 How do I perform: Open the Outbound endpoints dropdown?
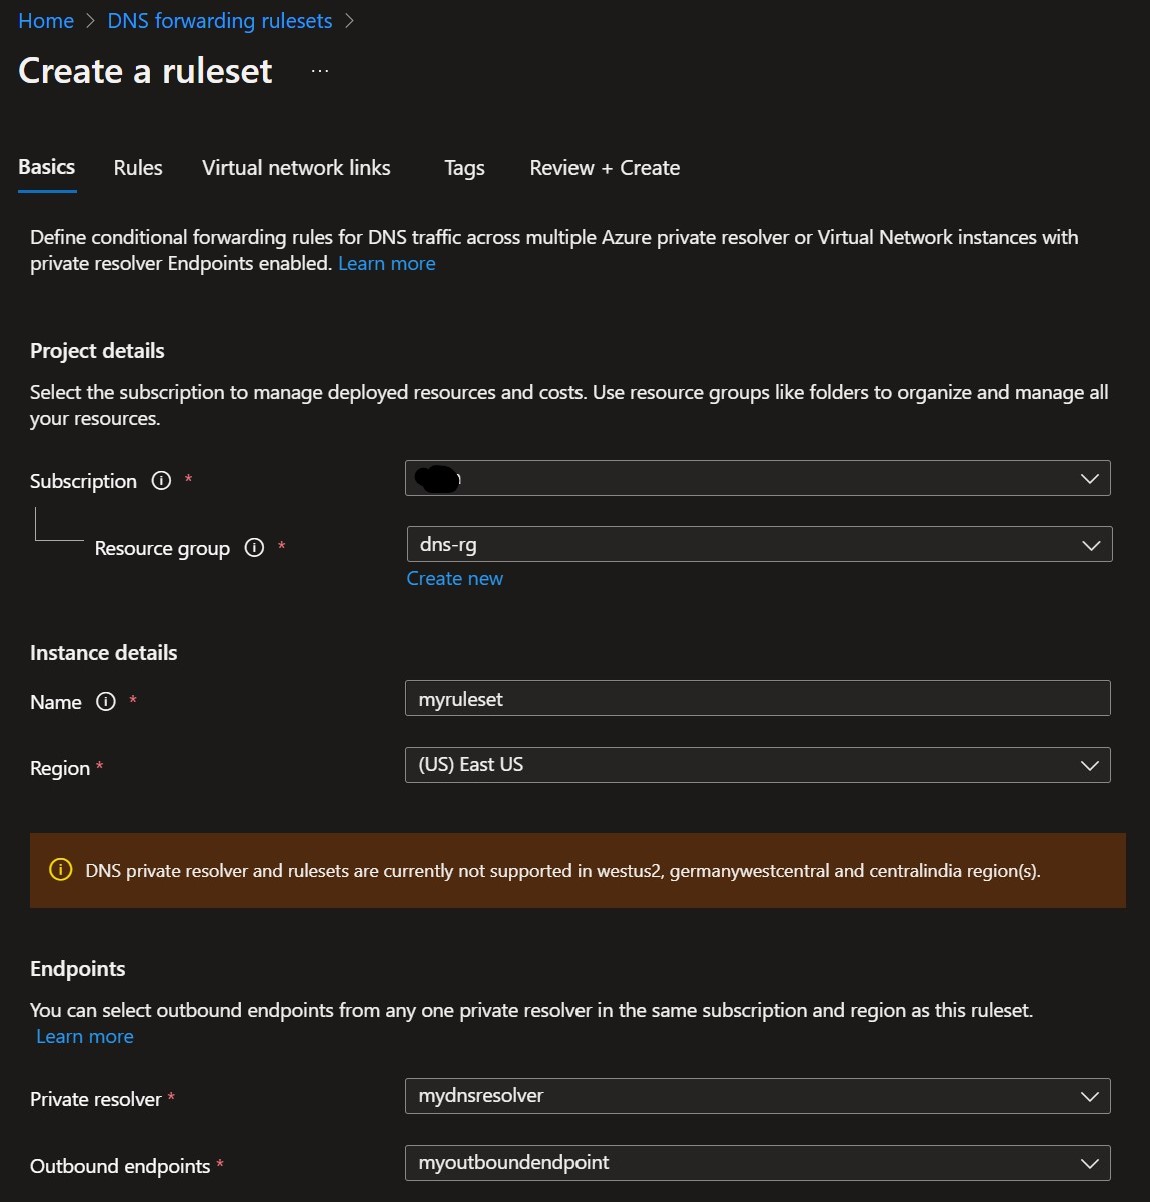(x=1089, y=1163)
